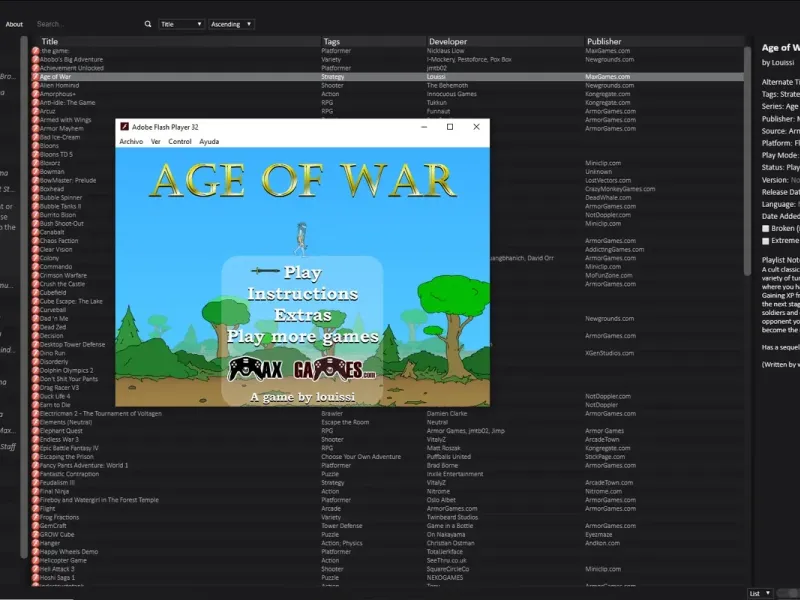Screen dimensions: 800x600
Task: Select the Feudalism III row
Action: click(387, 483)
